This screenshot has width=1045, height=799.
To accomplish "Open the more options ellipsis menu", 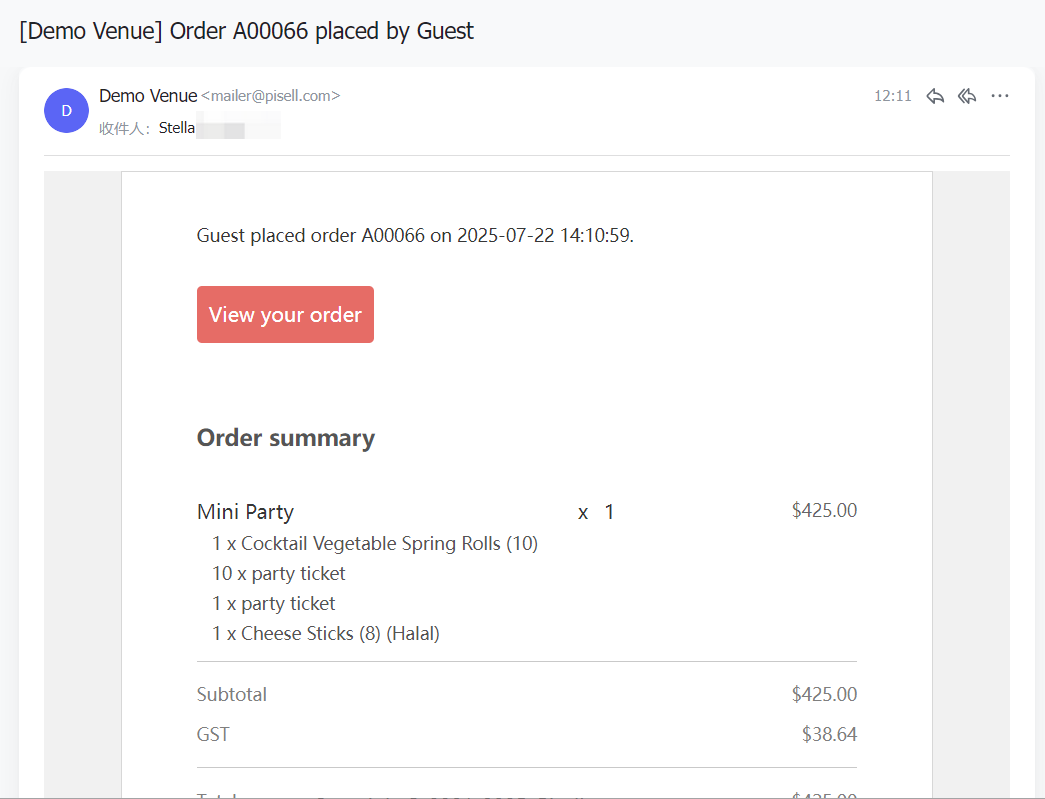I will 1000,96.
